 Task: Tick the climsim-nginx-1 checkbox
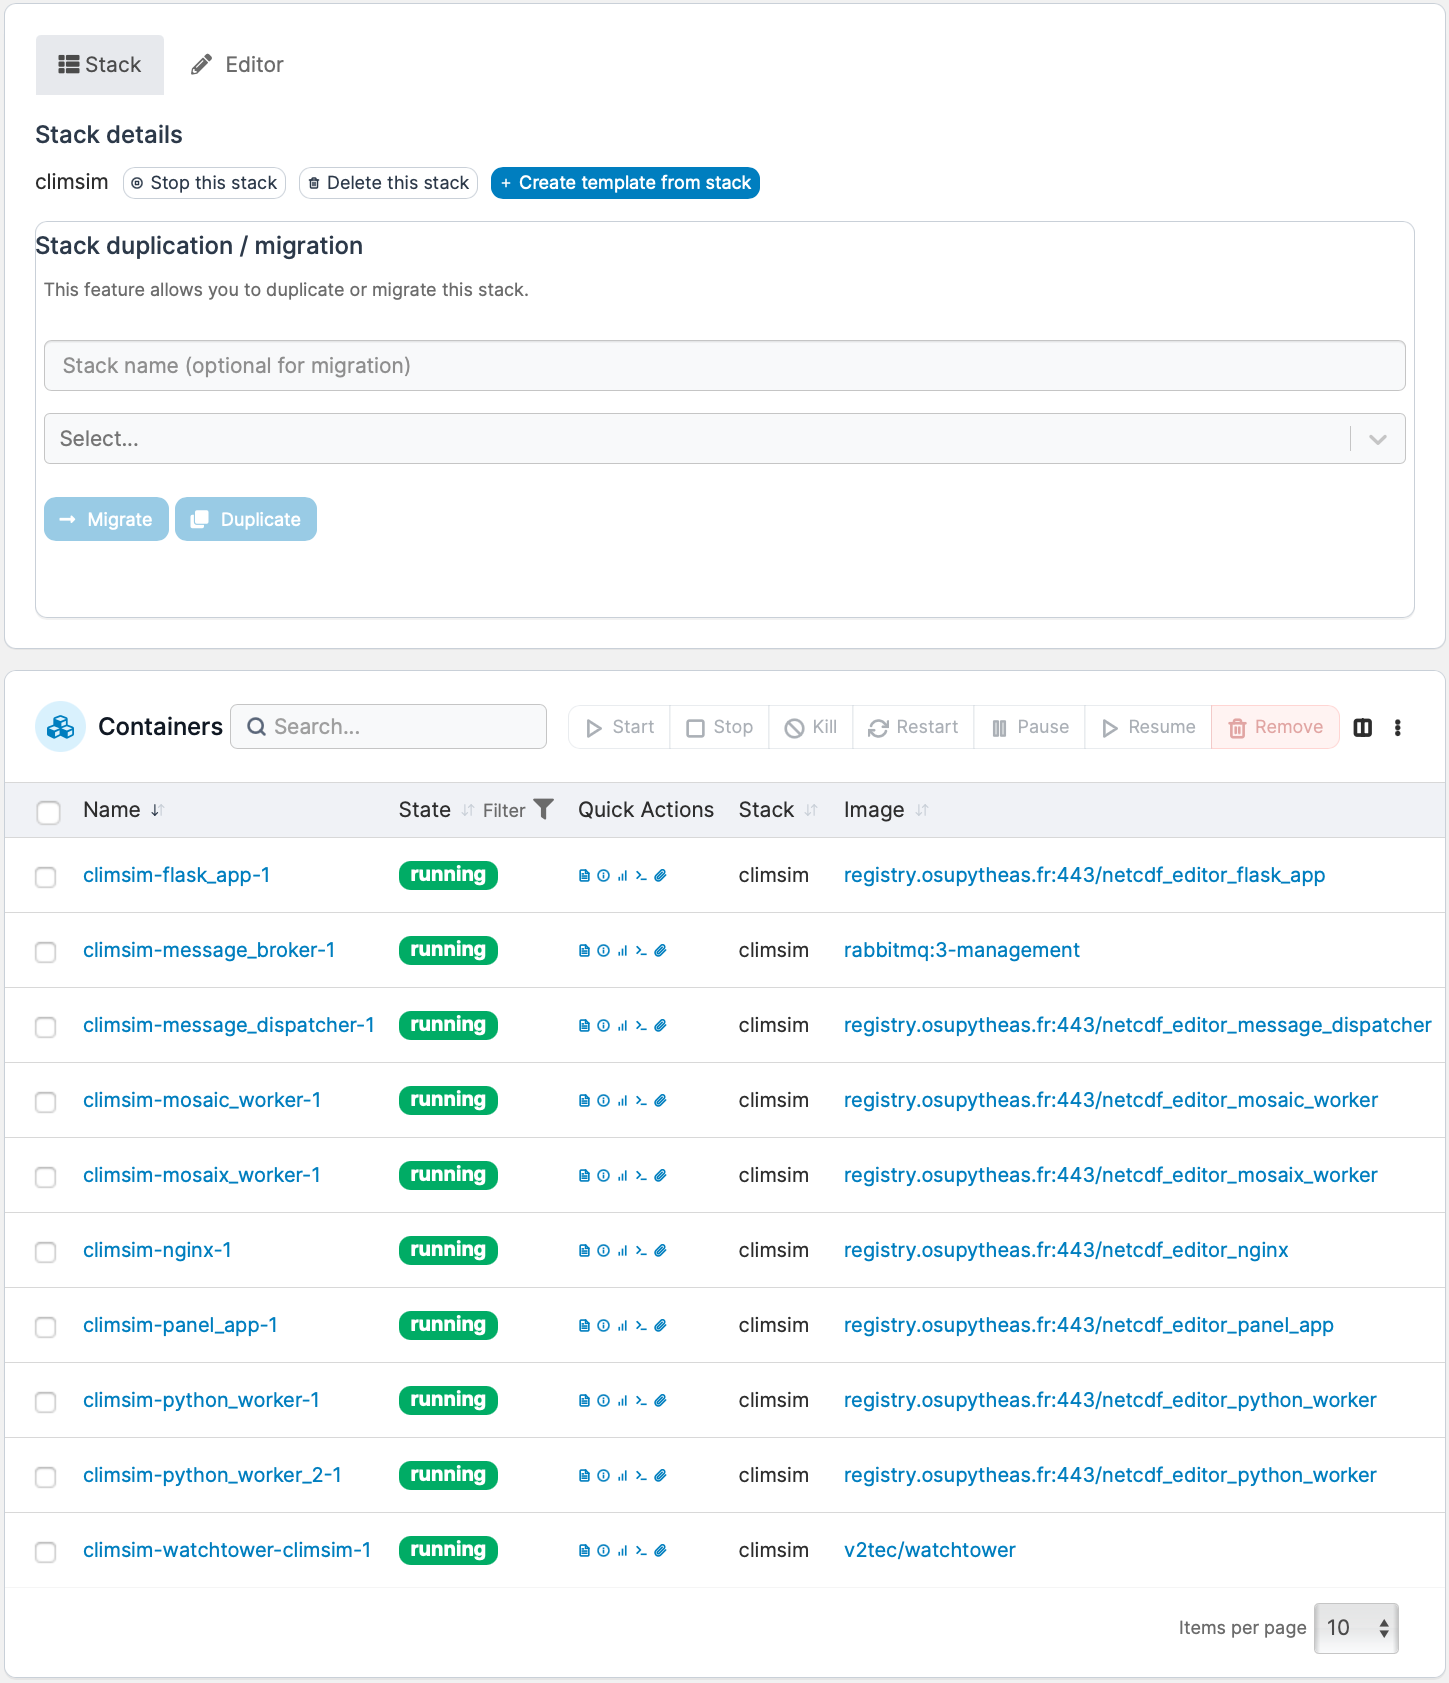[x=46, y=1252]
